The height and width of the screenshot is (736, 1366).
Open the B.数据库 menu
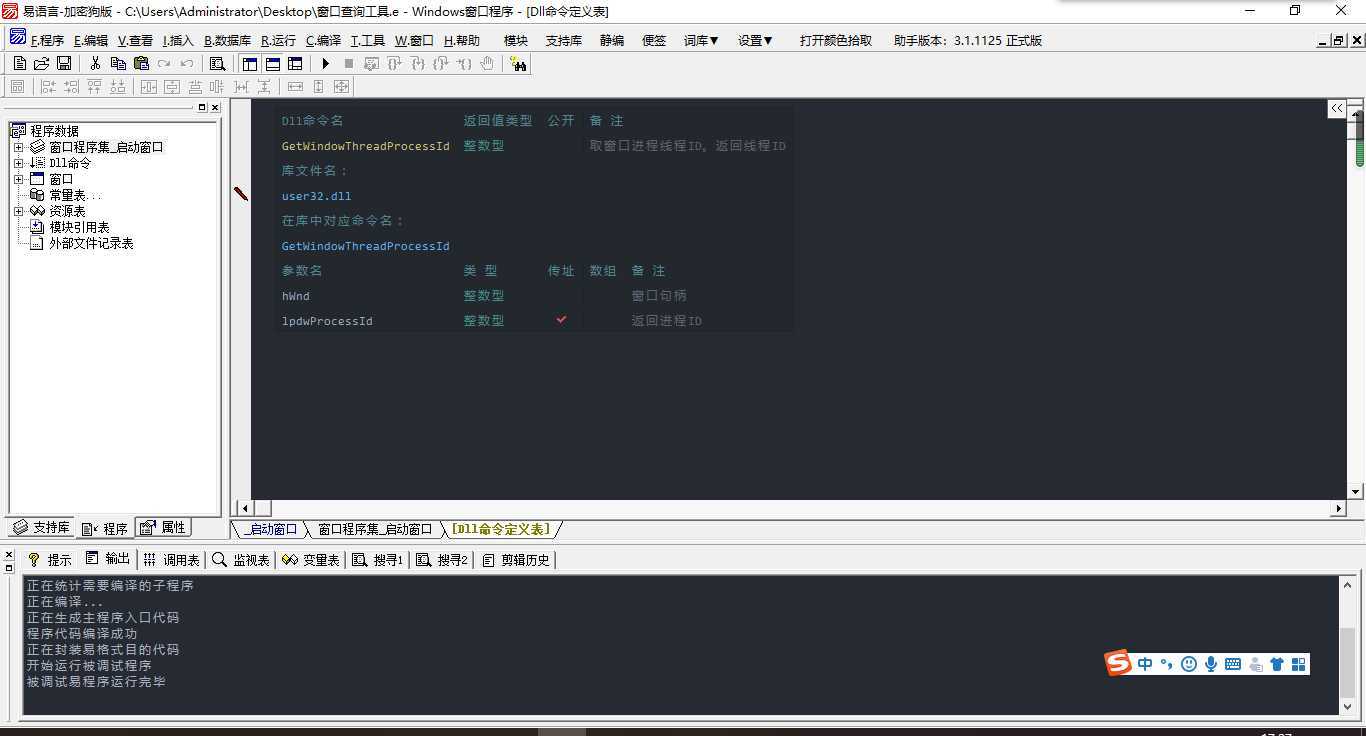227,41
